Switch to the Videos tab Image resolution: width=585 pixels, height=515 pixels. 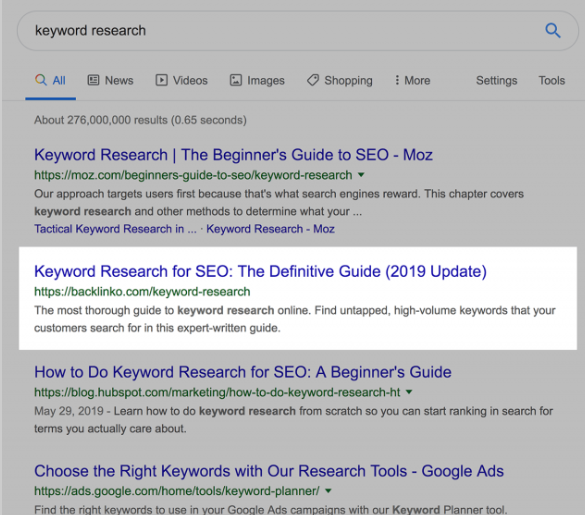point(182,80)
